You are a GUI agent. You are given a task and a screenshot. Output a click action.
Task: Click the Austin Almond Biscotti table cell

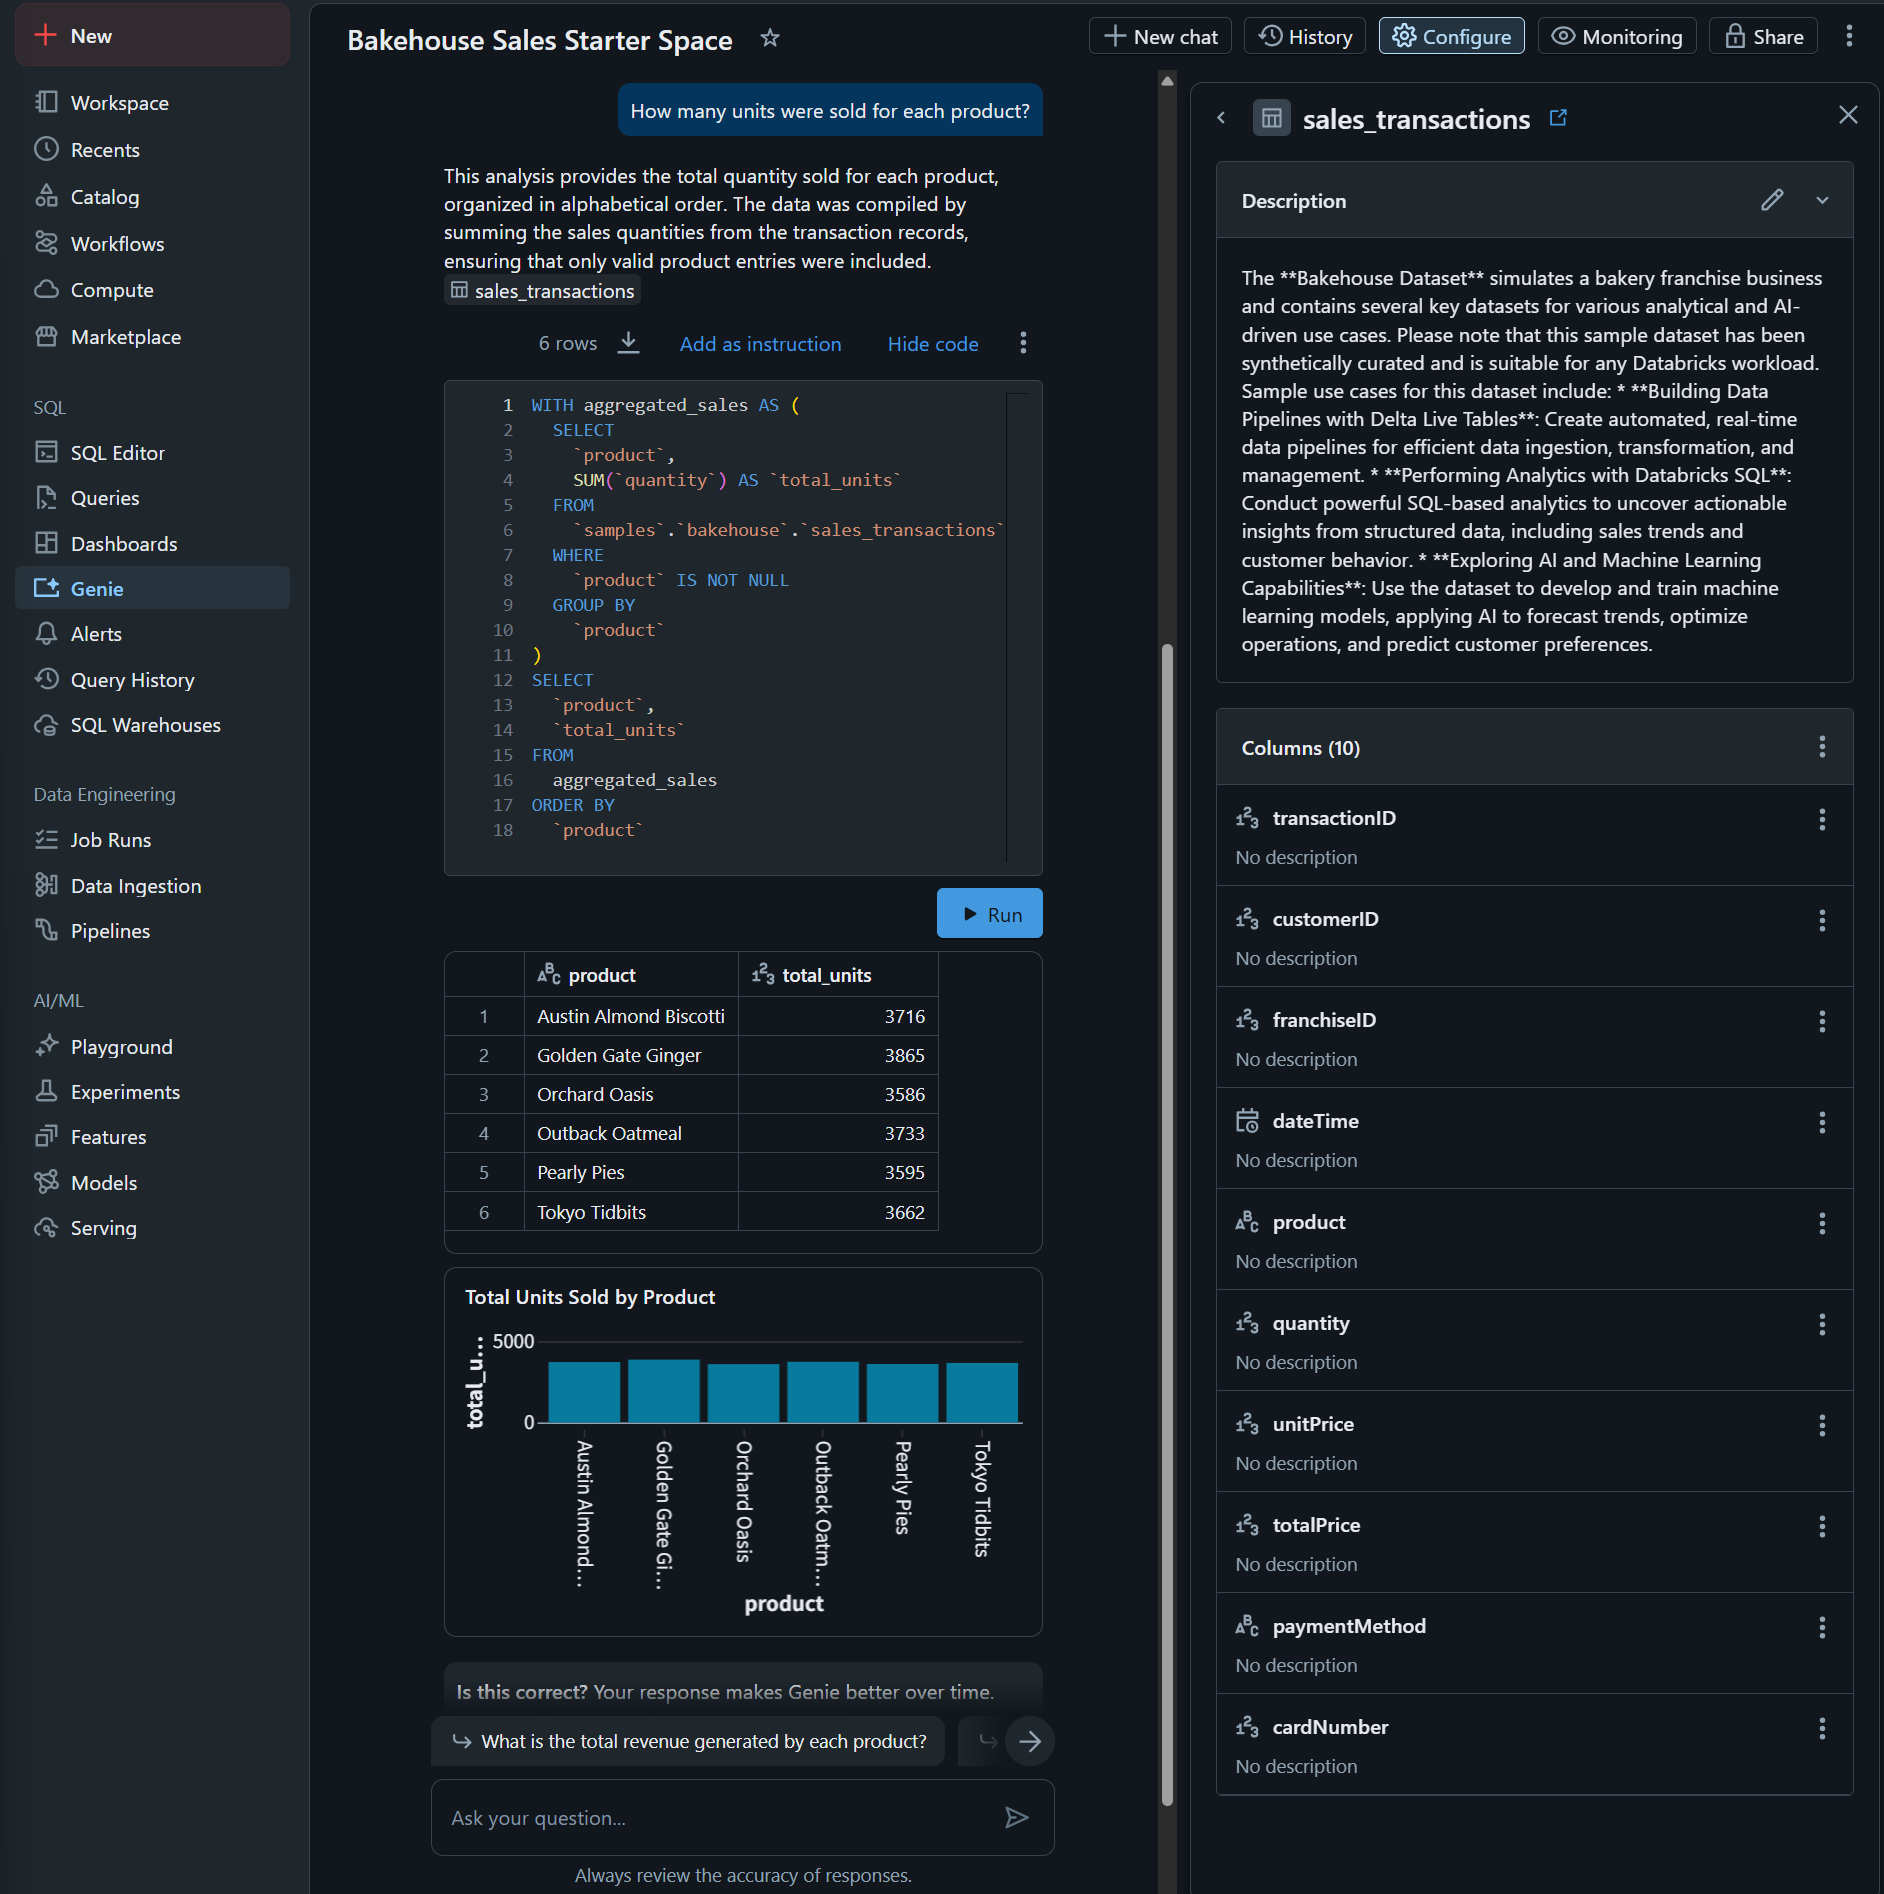pyautogui.click(x=631, y=1016)
